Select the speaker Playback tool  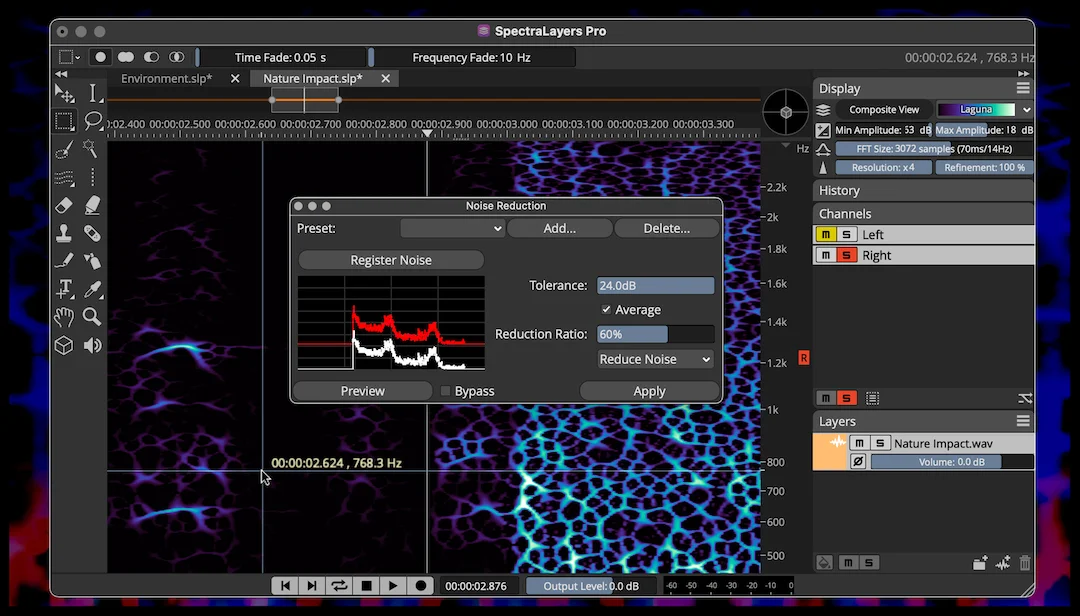92,345
